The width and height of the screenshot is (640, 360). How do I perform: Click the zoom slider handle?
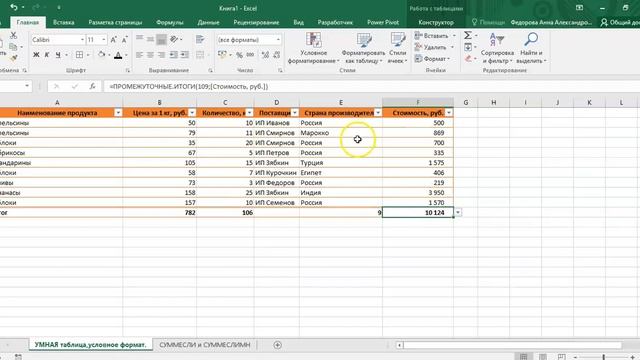[604, 357]
